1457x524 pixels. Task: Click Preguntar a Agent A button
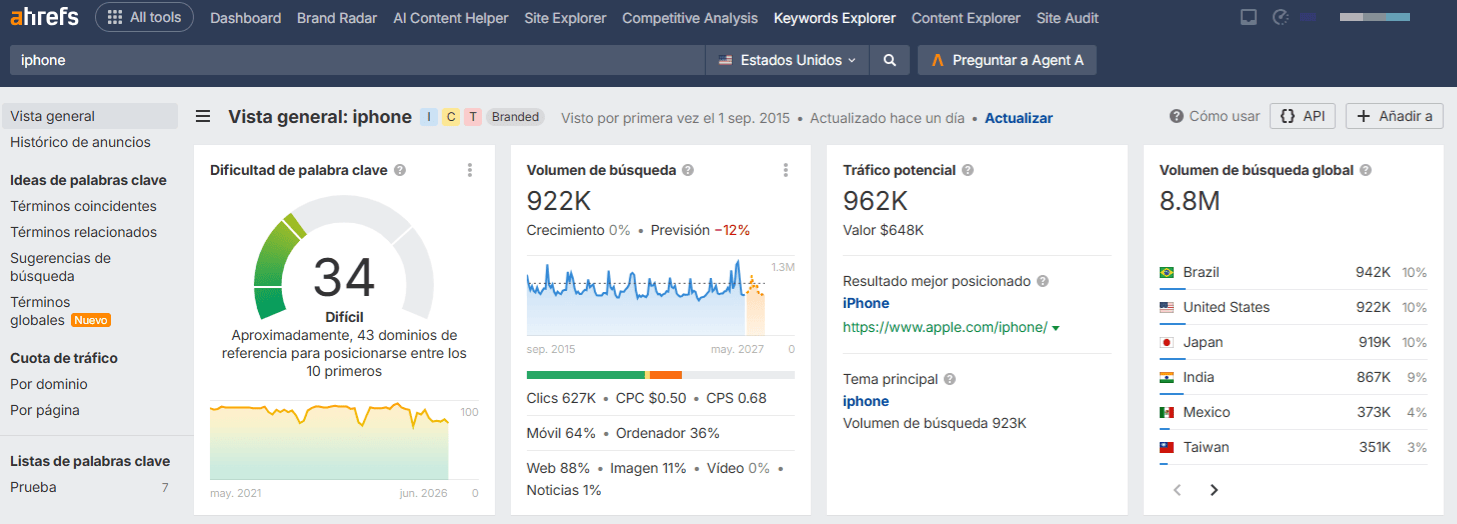(x=1007, y=60)
